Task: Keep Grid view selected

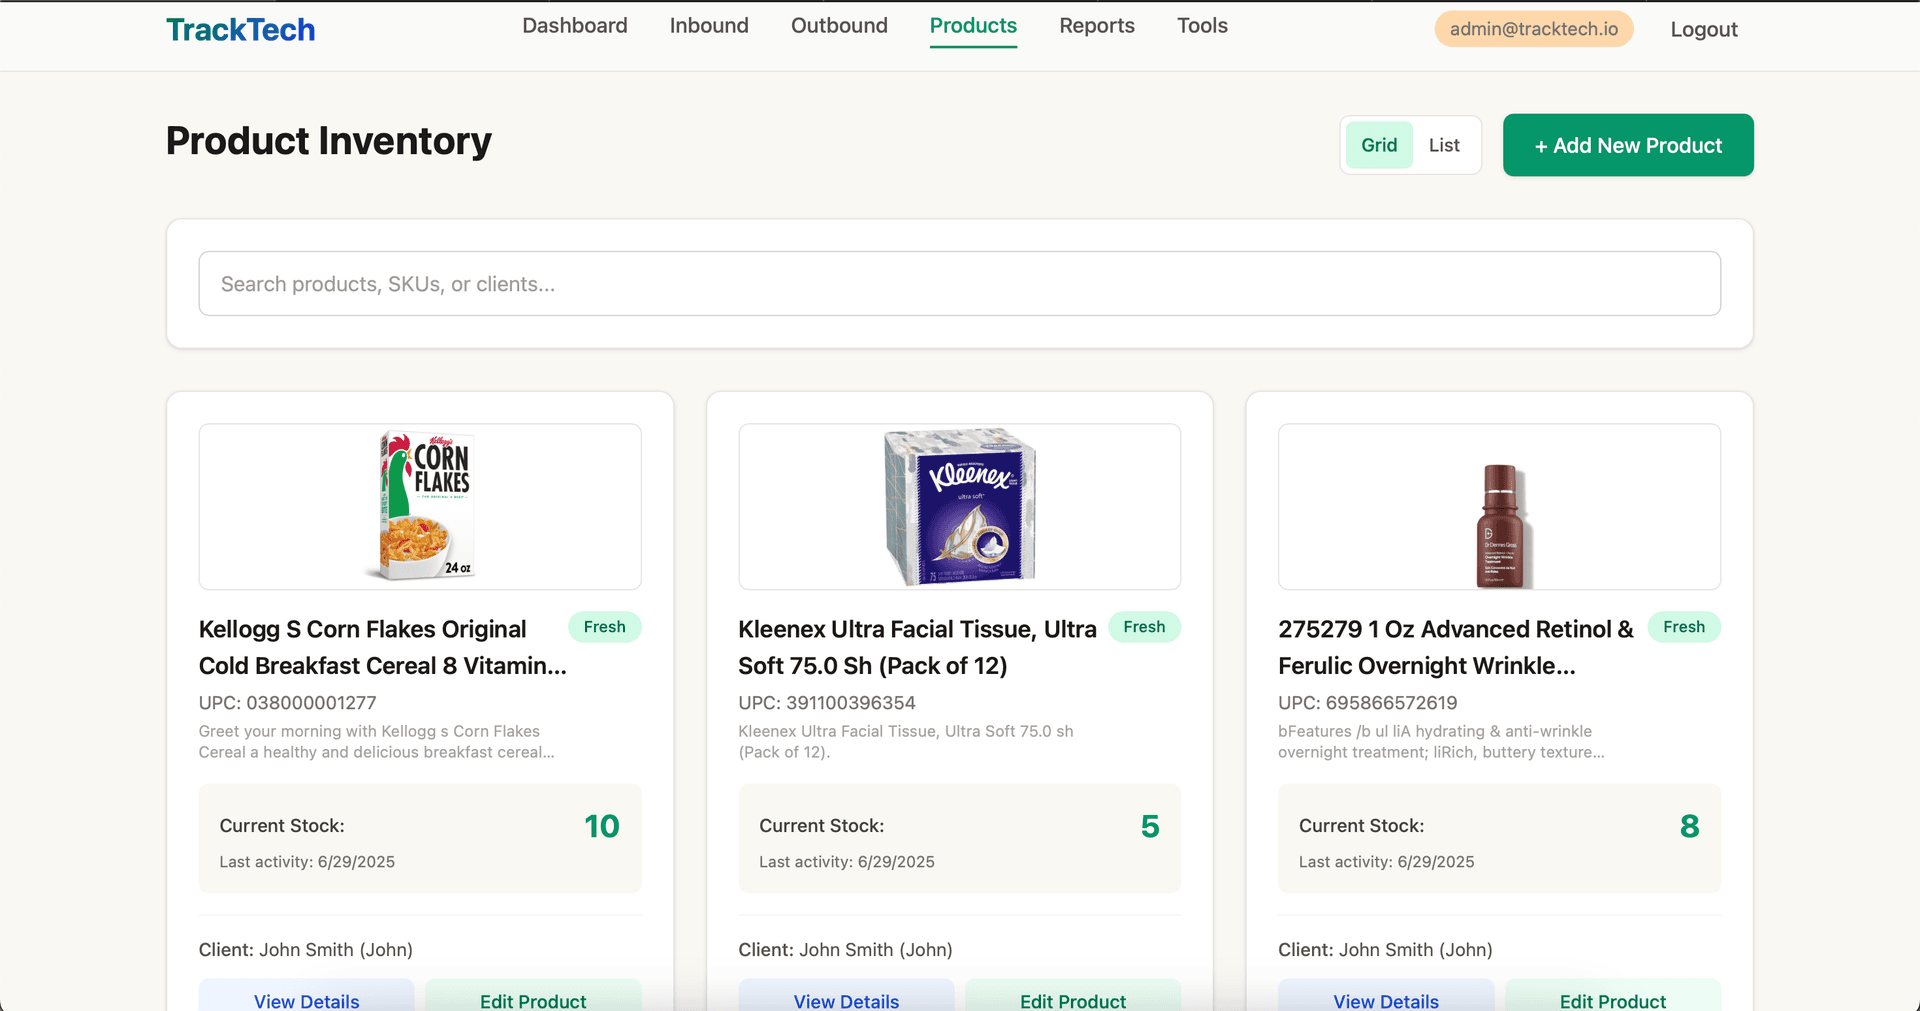Action: pos(1379,144)
